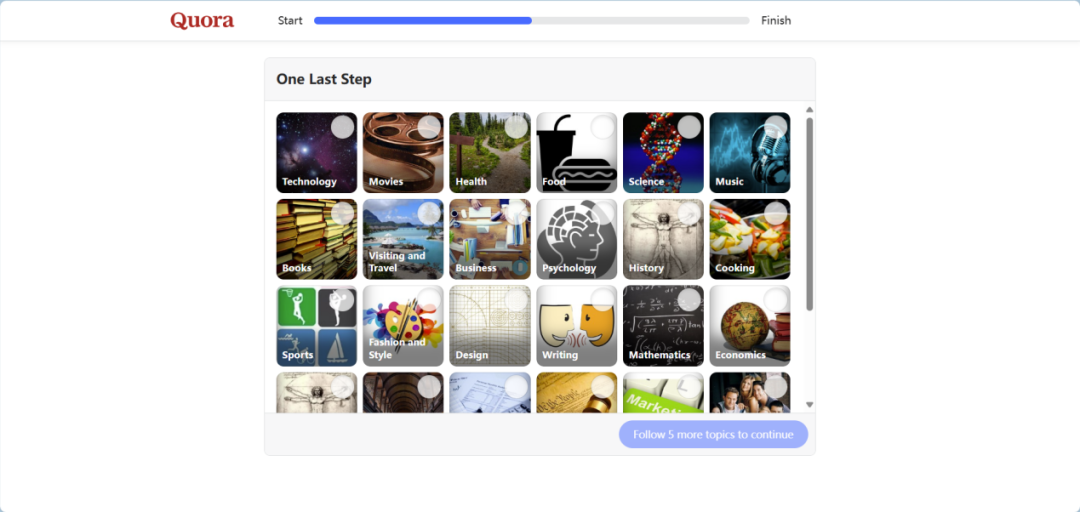Pick the Food drink-and-burger icon tile
Screen dimensions: 1080x512
coord(577,152)
